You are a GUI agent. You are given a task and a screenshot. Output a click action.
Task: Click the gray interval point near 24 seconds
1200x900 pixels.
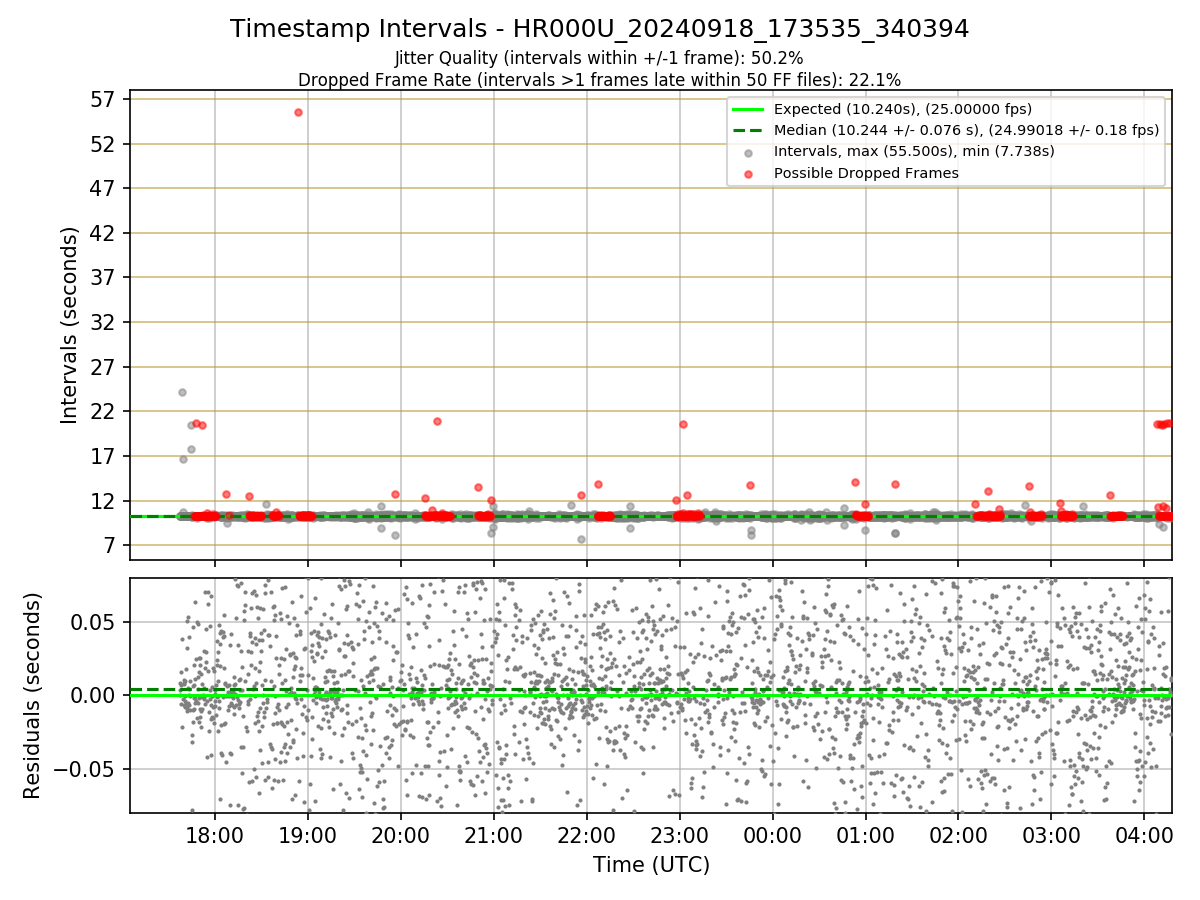(182, 392)
